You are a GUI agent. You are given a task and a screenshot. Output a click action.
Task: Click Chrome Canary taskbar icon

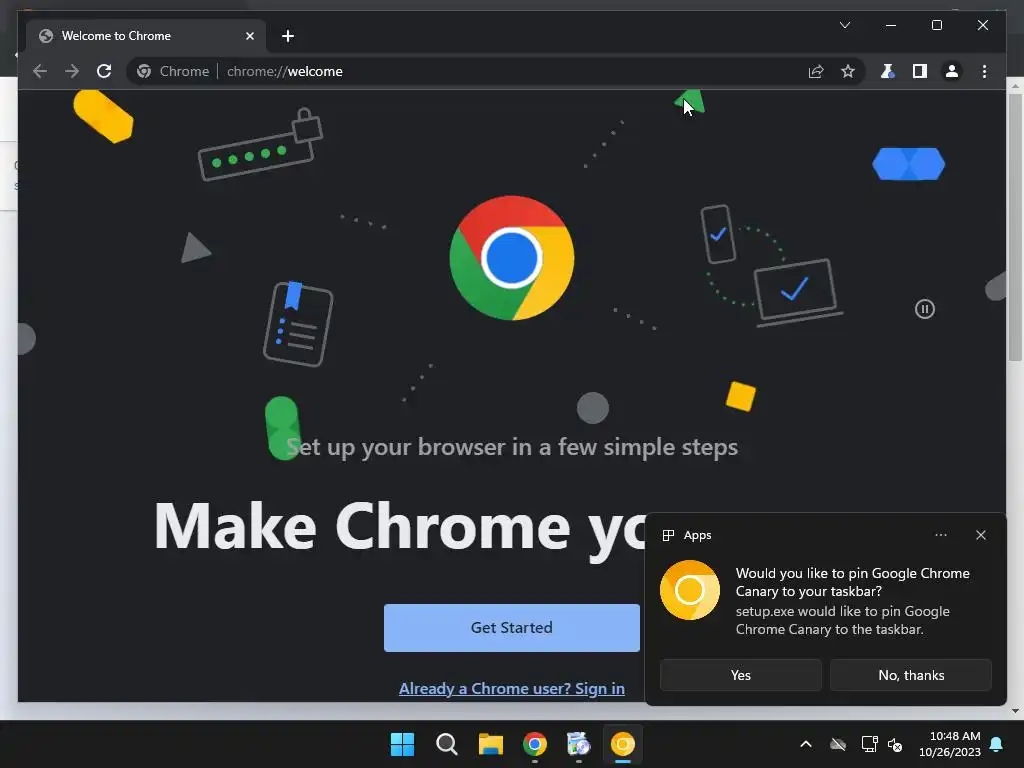pyautogui.click(x=622, y=744)
